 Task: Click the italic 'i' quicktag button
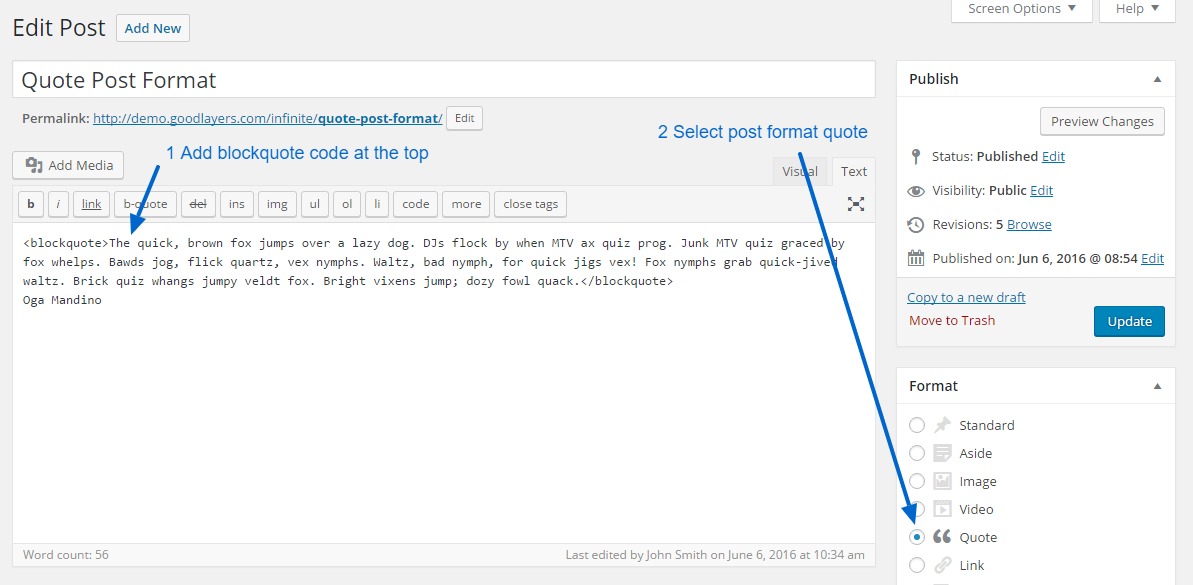59,204
